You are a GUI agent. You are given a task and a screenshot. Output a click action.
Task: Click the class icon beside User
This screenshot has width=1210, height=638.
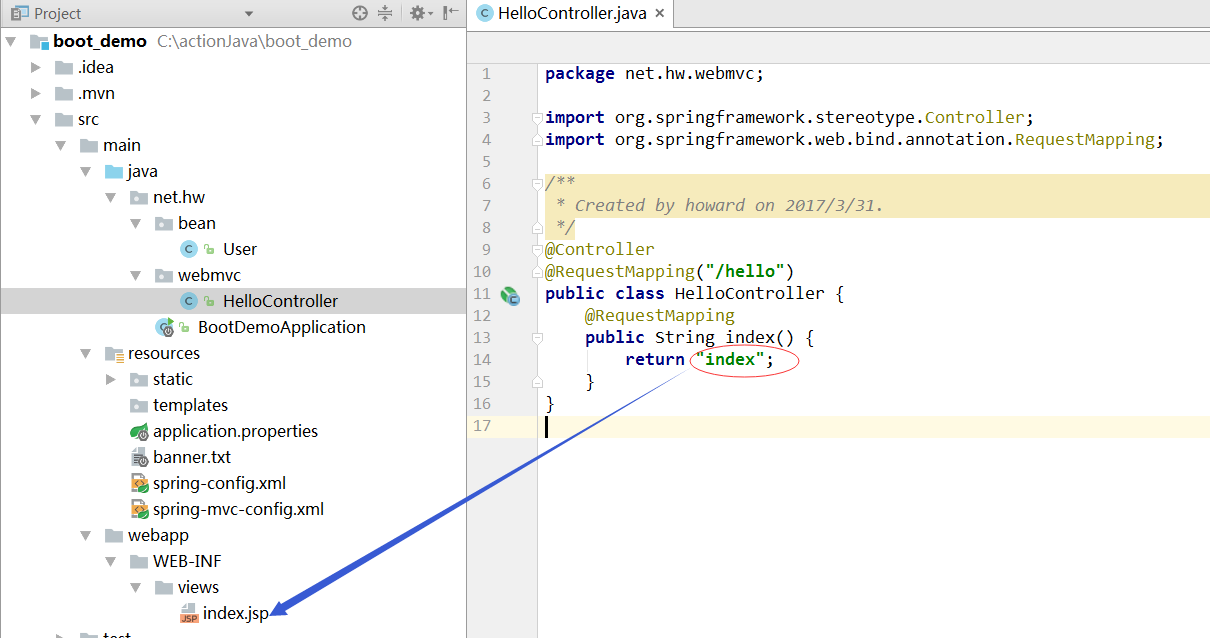[189, 249]
